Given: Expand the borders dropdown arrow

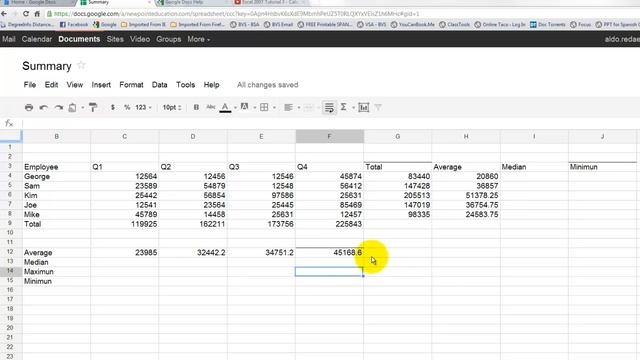Looking at the screenshot, I should click(x=274, y=108).
